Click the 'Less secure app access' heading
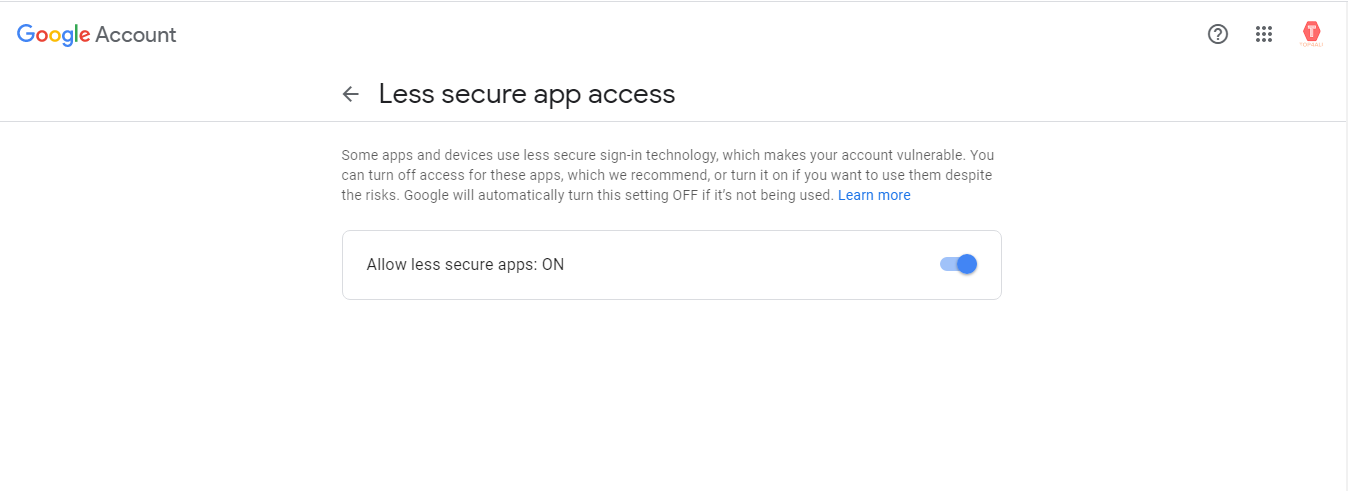This screenshot has width=1348, height=491. tap(527, 94)
